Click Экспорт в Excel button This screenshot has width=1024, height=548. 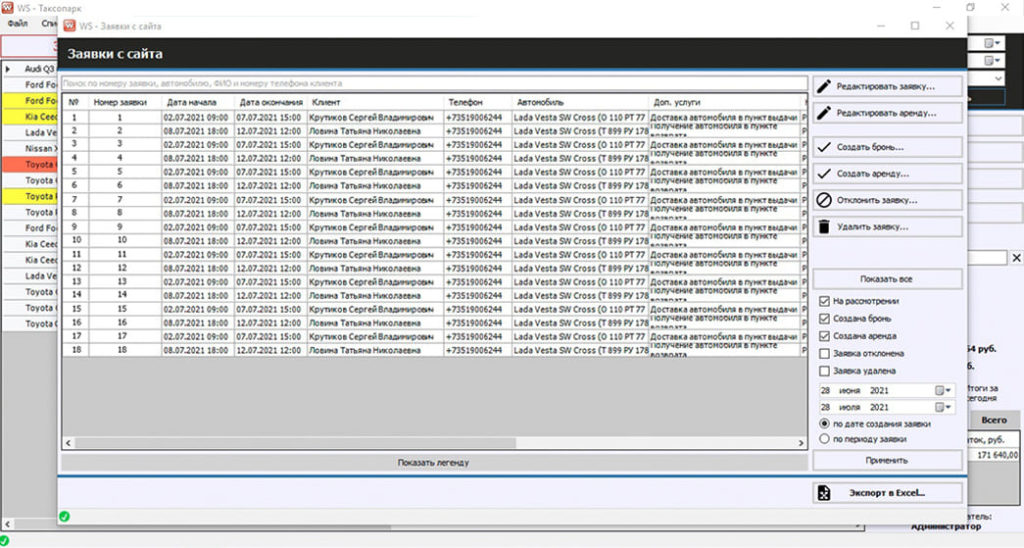(x=887, y=492)
